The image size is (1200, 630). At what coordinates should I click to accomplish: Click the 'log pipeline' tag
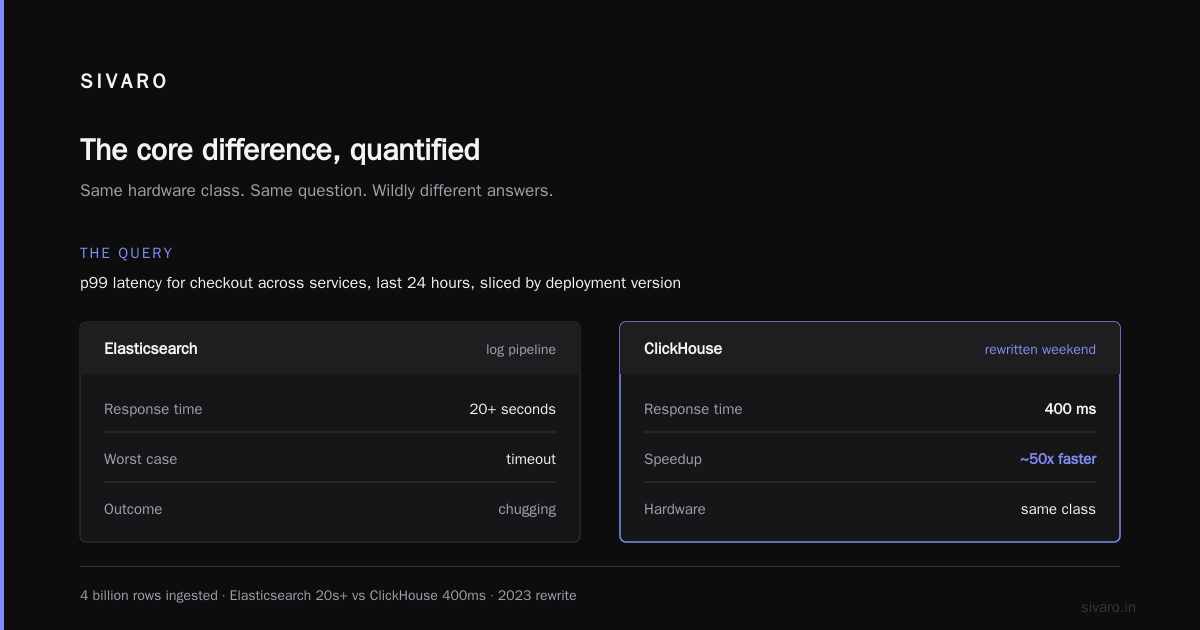pos(521,350)
